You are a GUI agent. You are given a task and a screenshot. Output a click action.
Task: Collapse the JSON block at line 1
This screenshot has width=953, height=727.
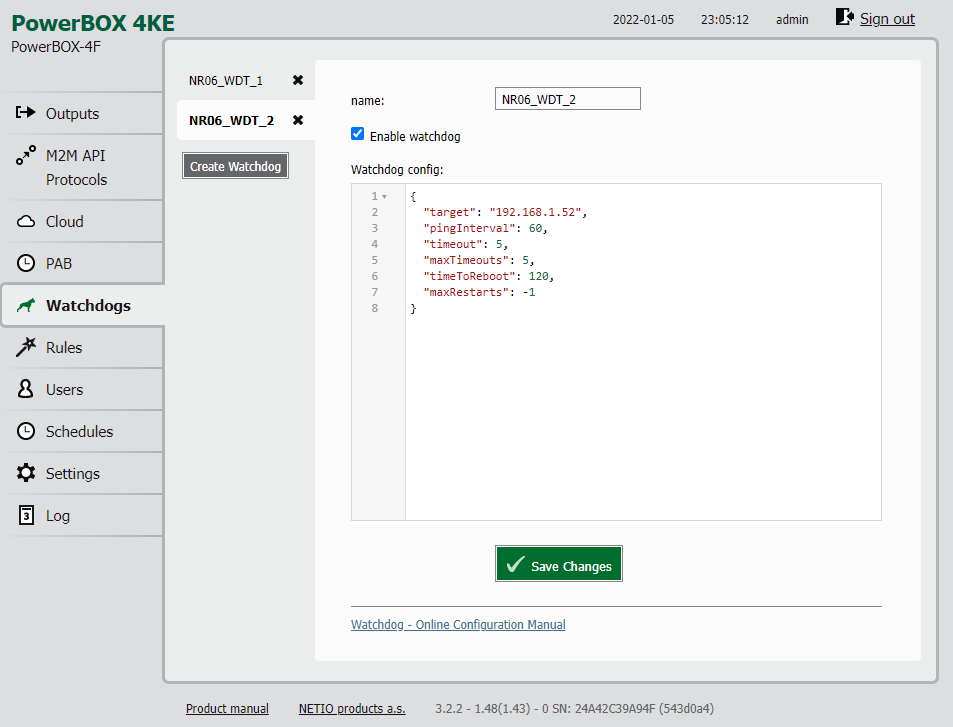[385, 197]
